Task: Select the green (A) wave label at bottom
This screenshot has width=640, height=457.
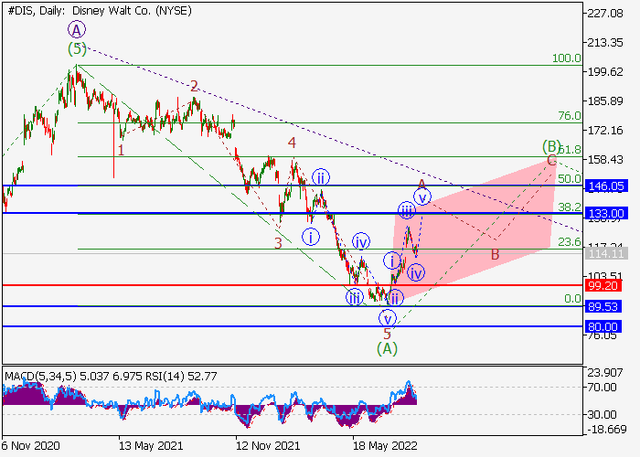Action: [387, 348]
